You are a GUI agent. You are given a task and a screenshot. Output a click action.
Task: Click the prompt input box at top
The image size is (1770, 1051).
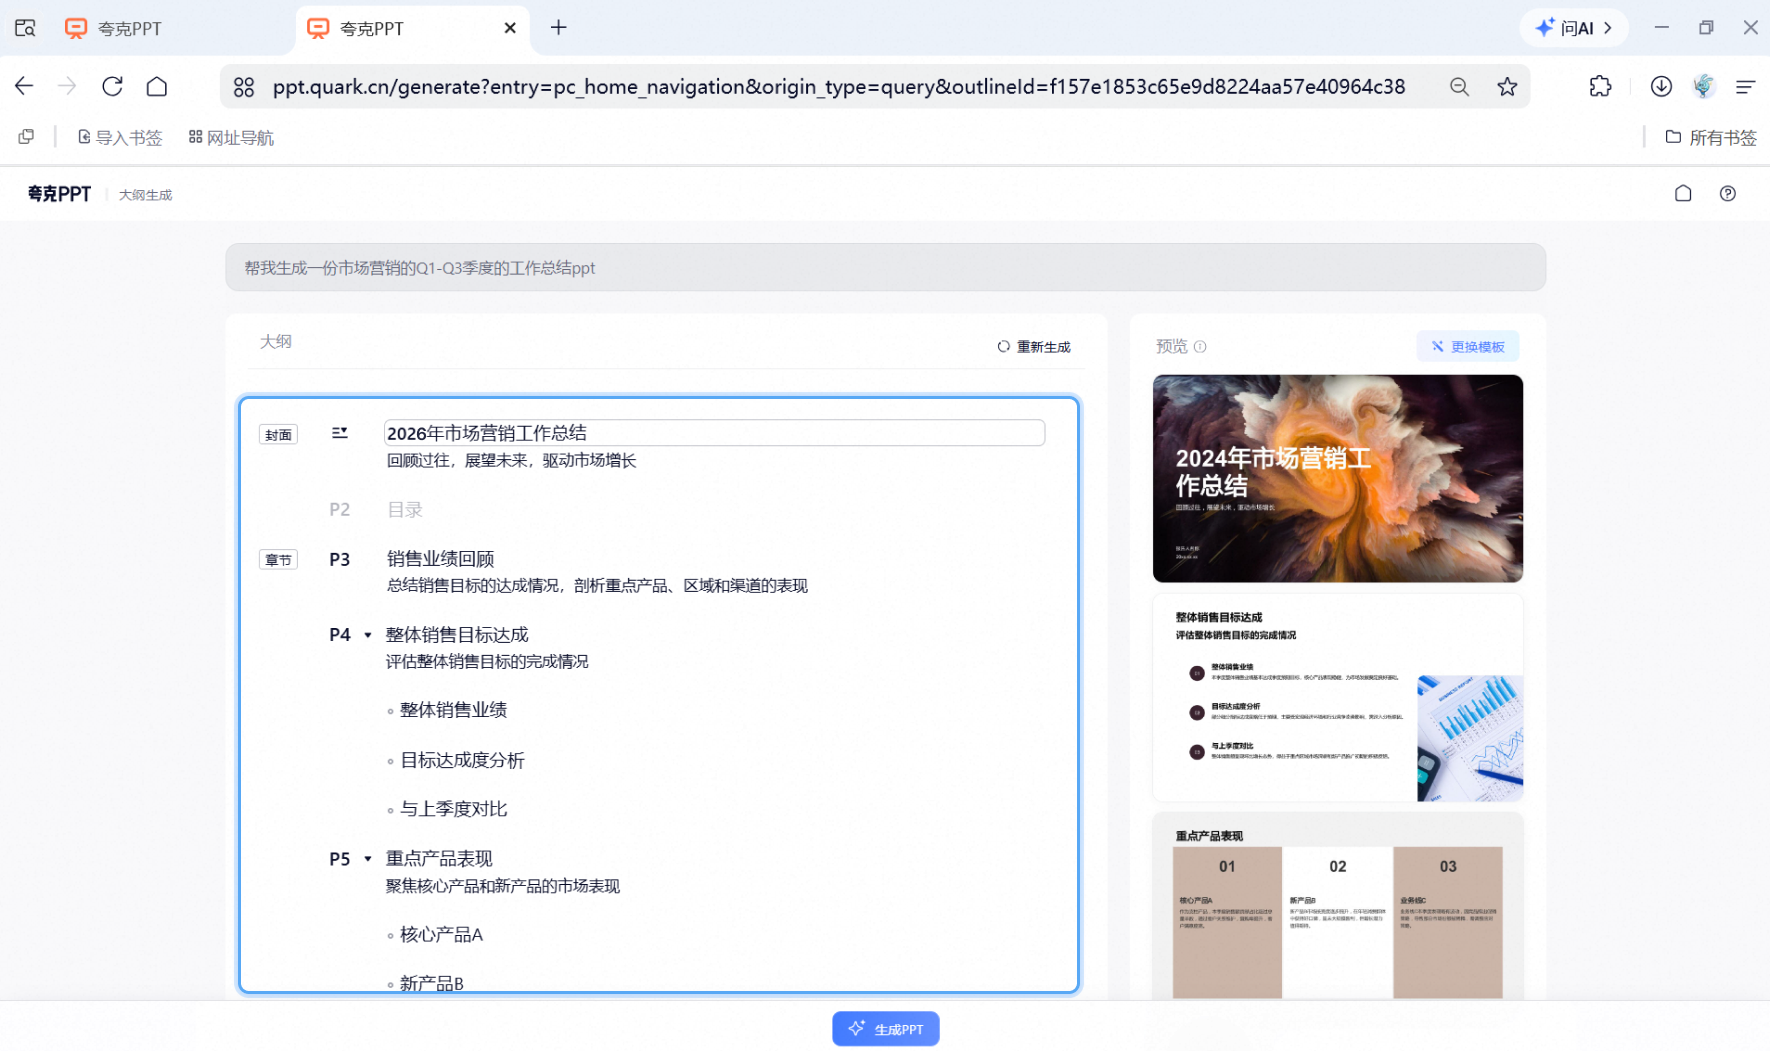(x=885, y=268)
